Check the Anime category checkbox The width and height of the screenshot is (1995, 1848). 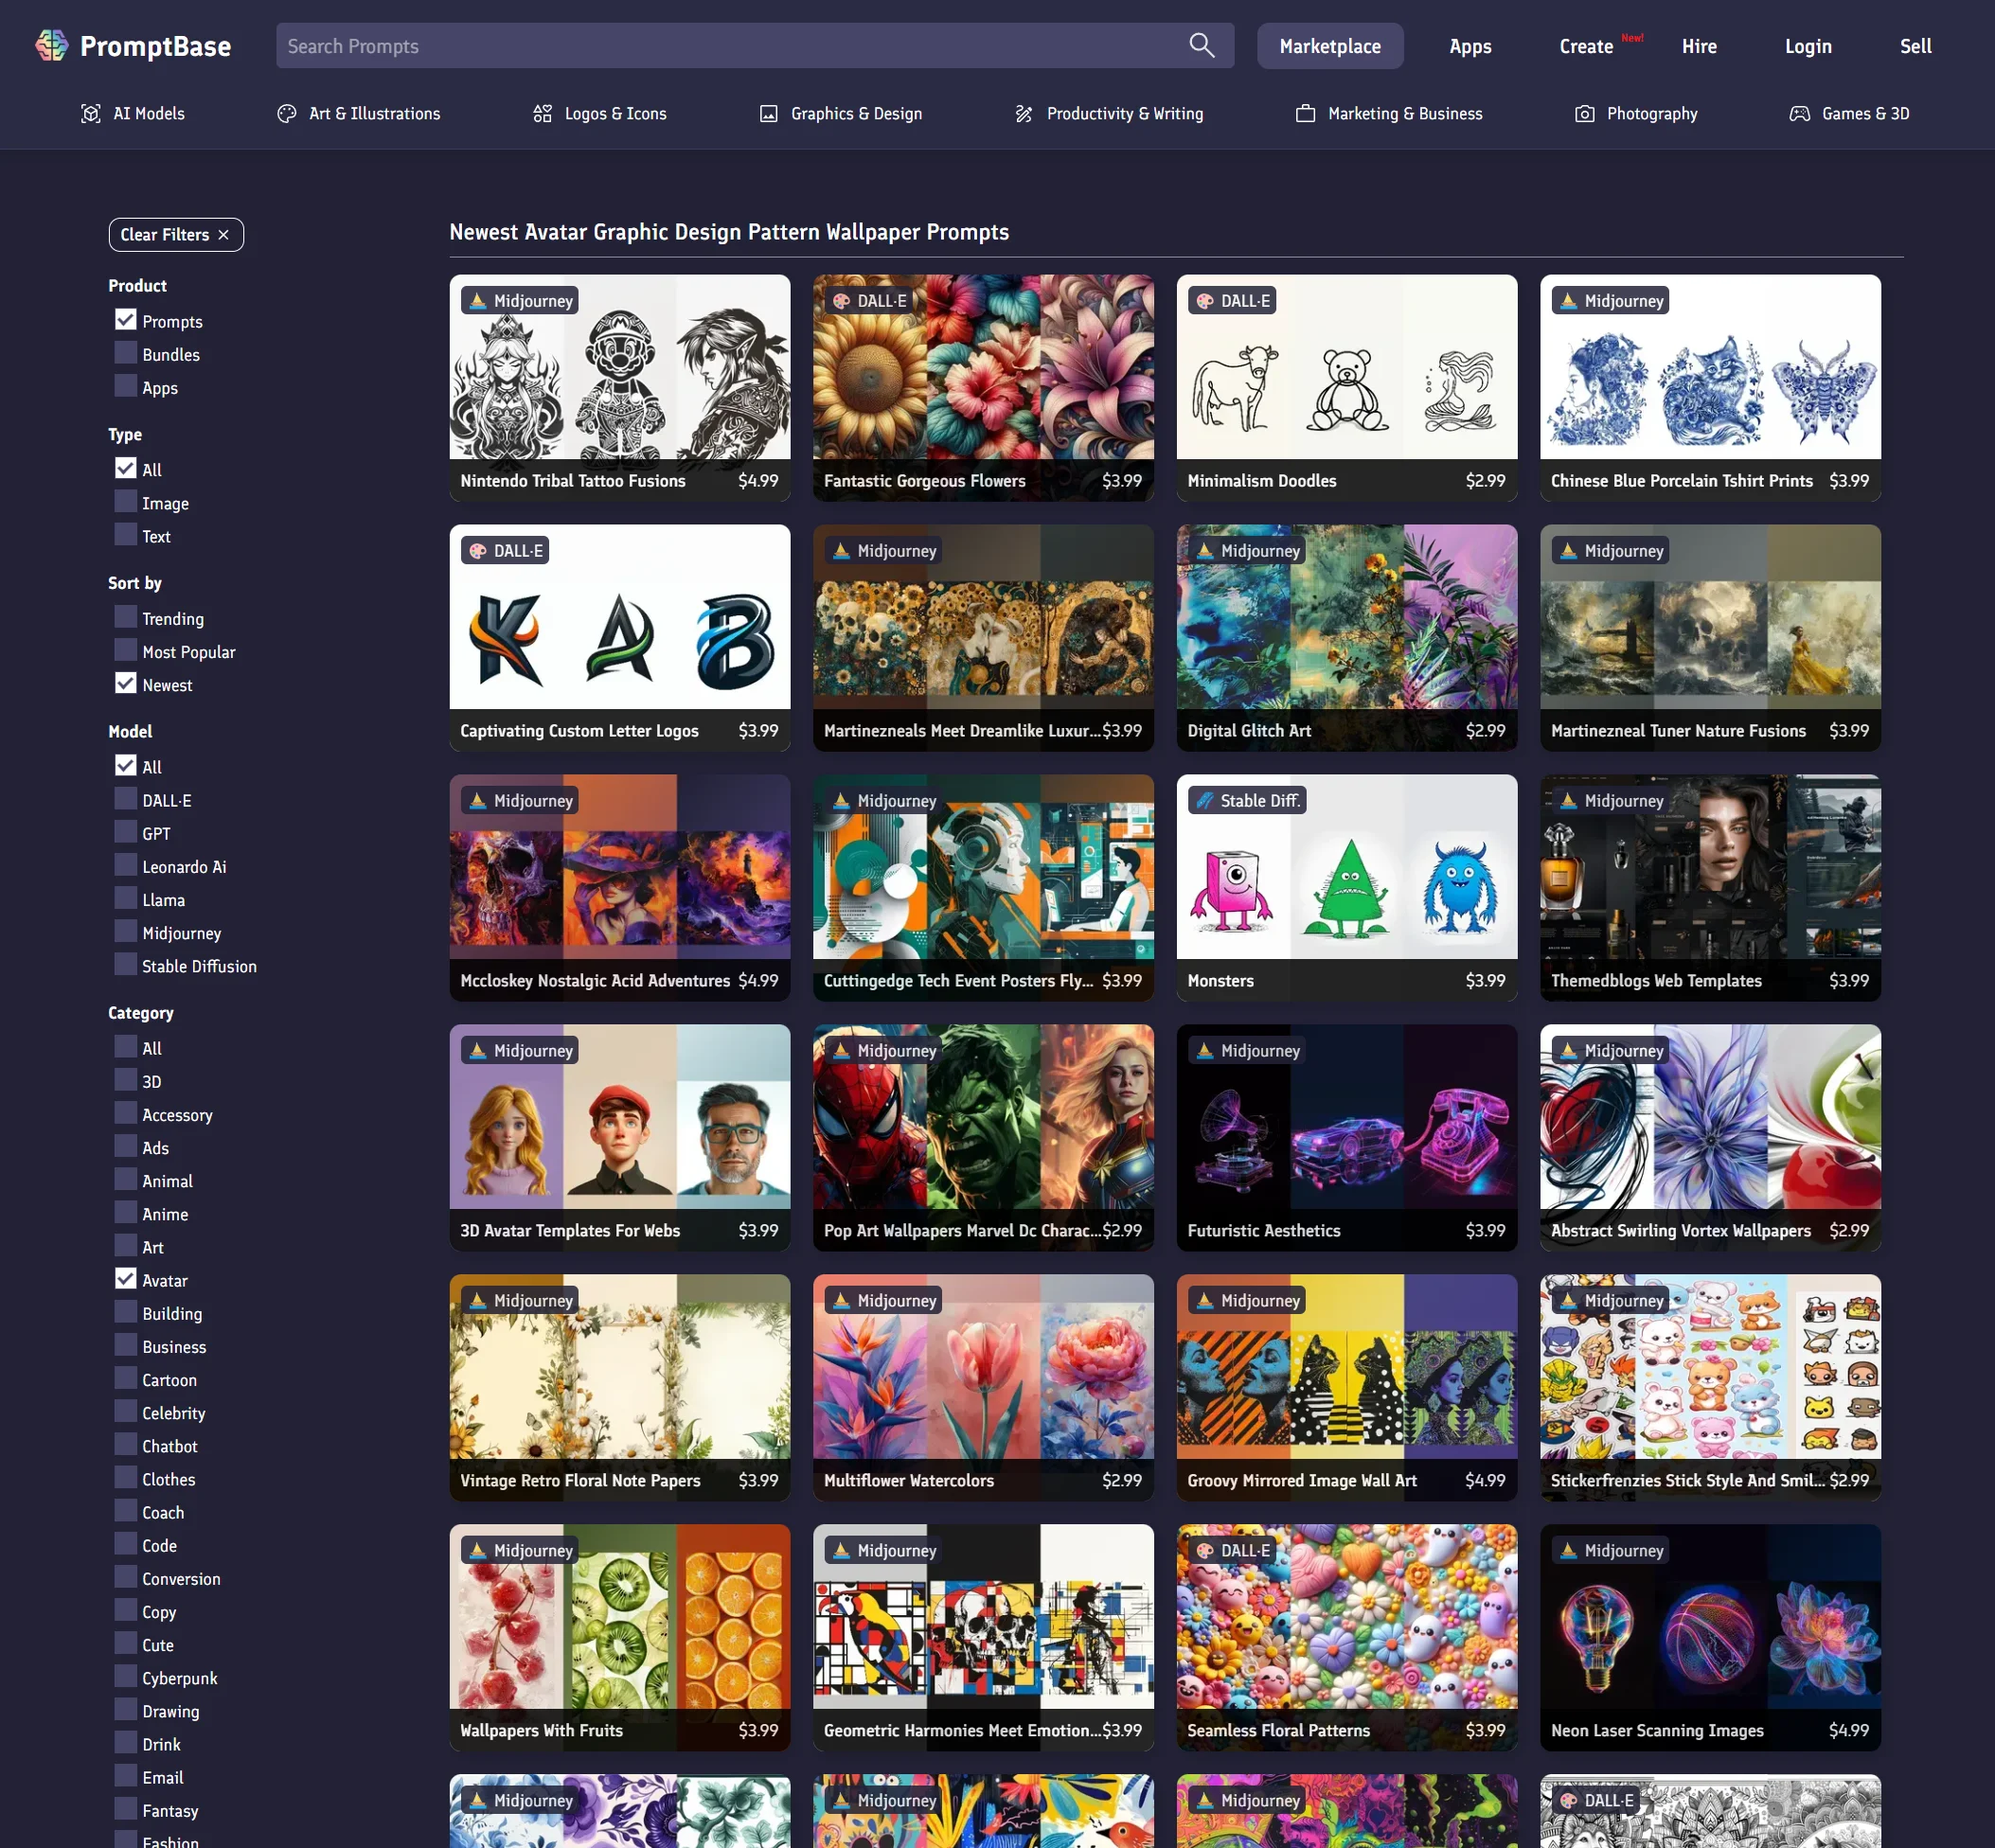[126, 1212]
